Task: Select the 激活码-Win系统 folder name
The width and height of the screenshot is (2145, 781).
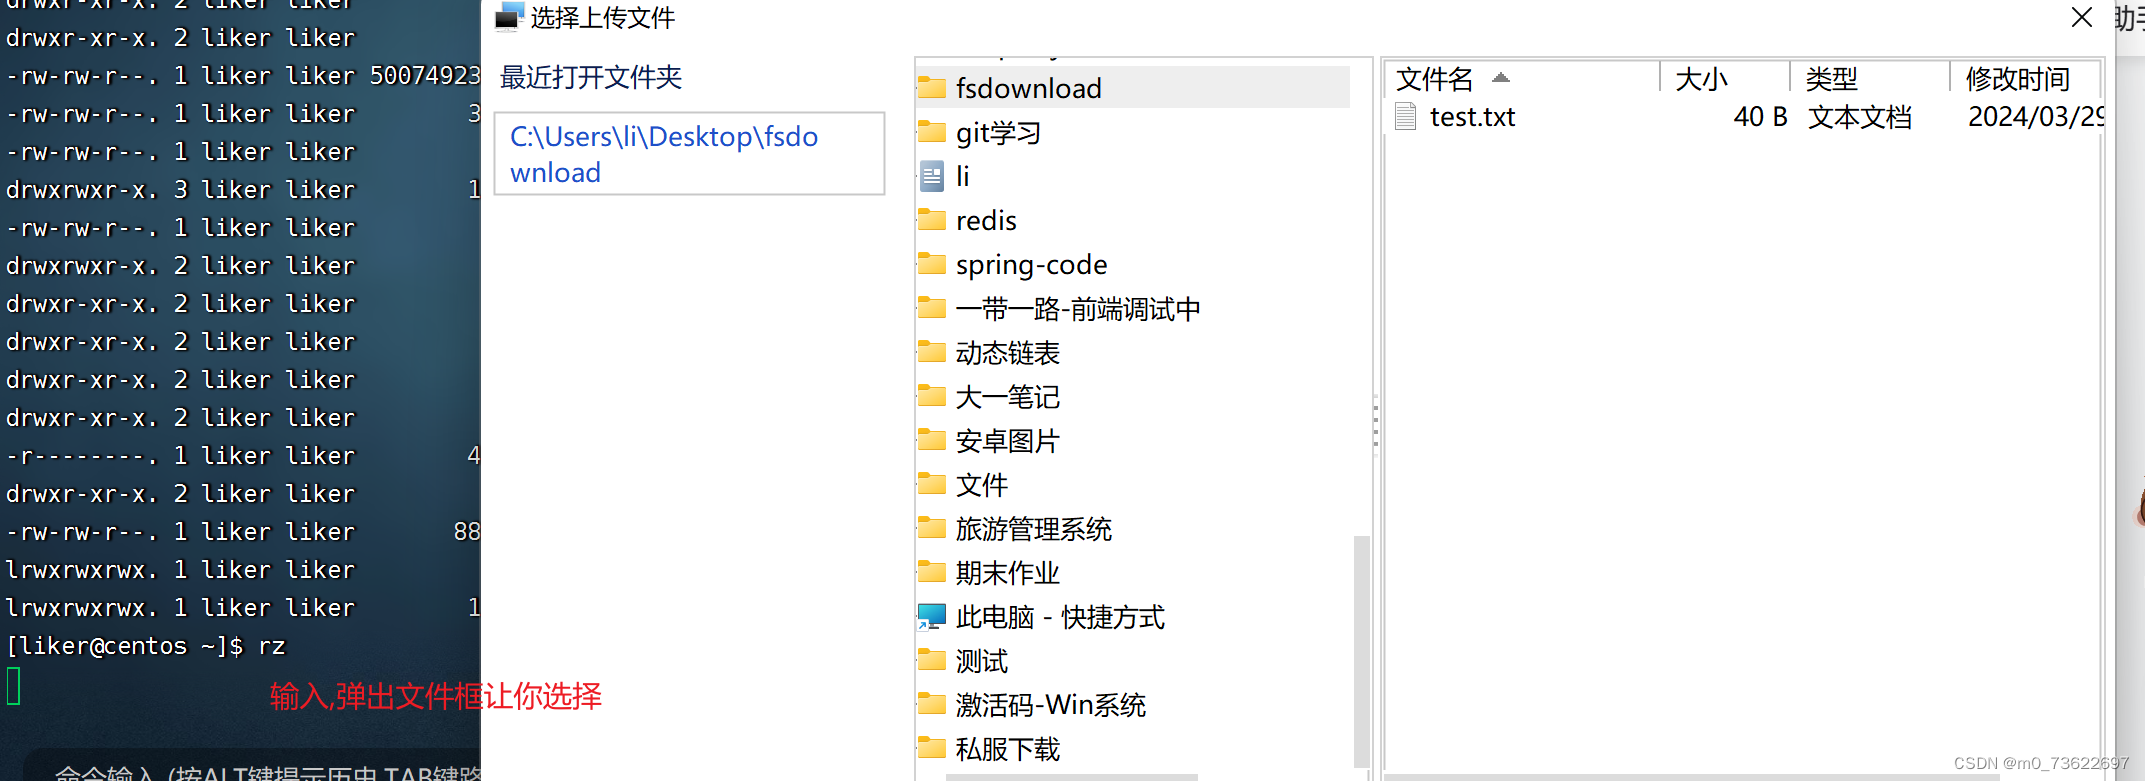Action: (1051, 704)
